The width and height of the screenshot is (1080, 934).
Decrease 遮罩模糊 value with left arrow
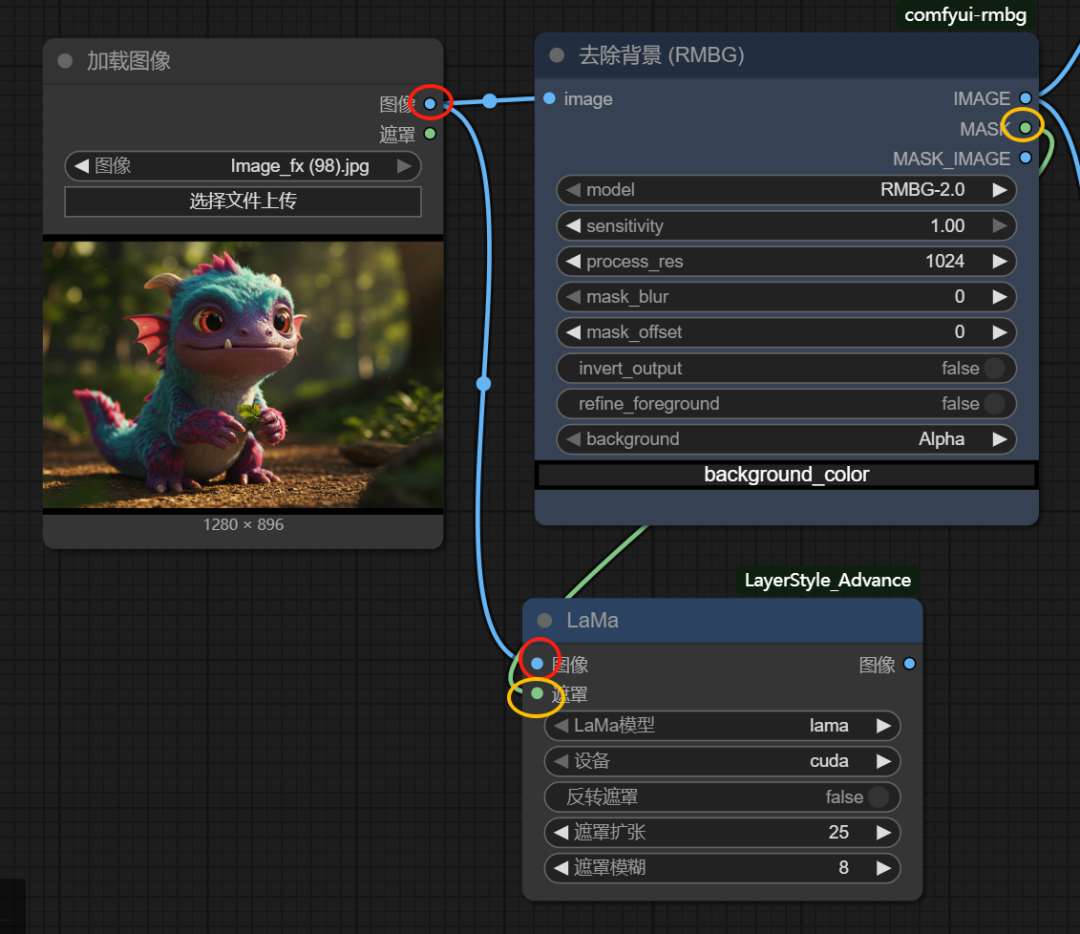click(561, 868)
